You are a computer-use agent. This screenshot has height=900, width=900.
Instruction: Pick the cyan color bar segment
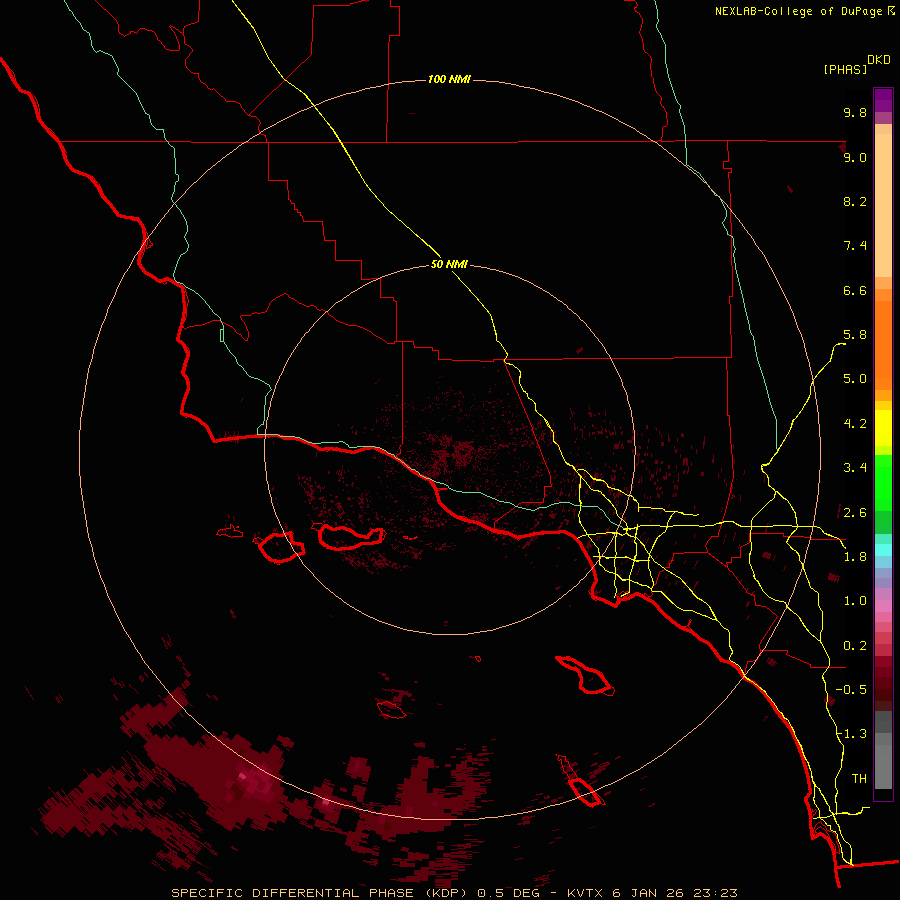[883, 550]
